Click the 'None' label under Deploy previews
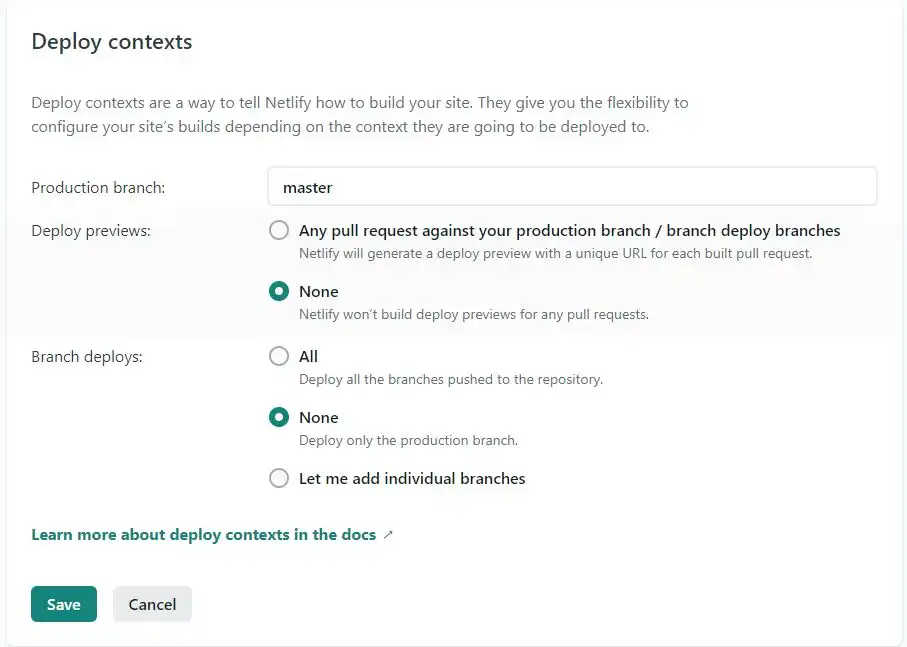This screenshot has height=647, width=907. tap(318, 291)
